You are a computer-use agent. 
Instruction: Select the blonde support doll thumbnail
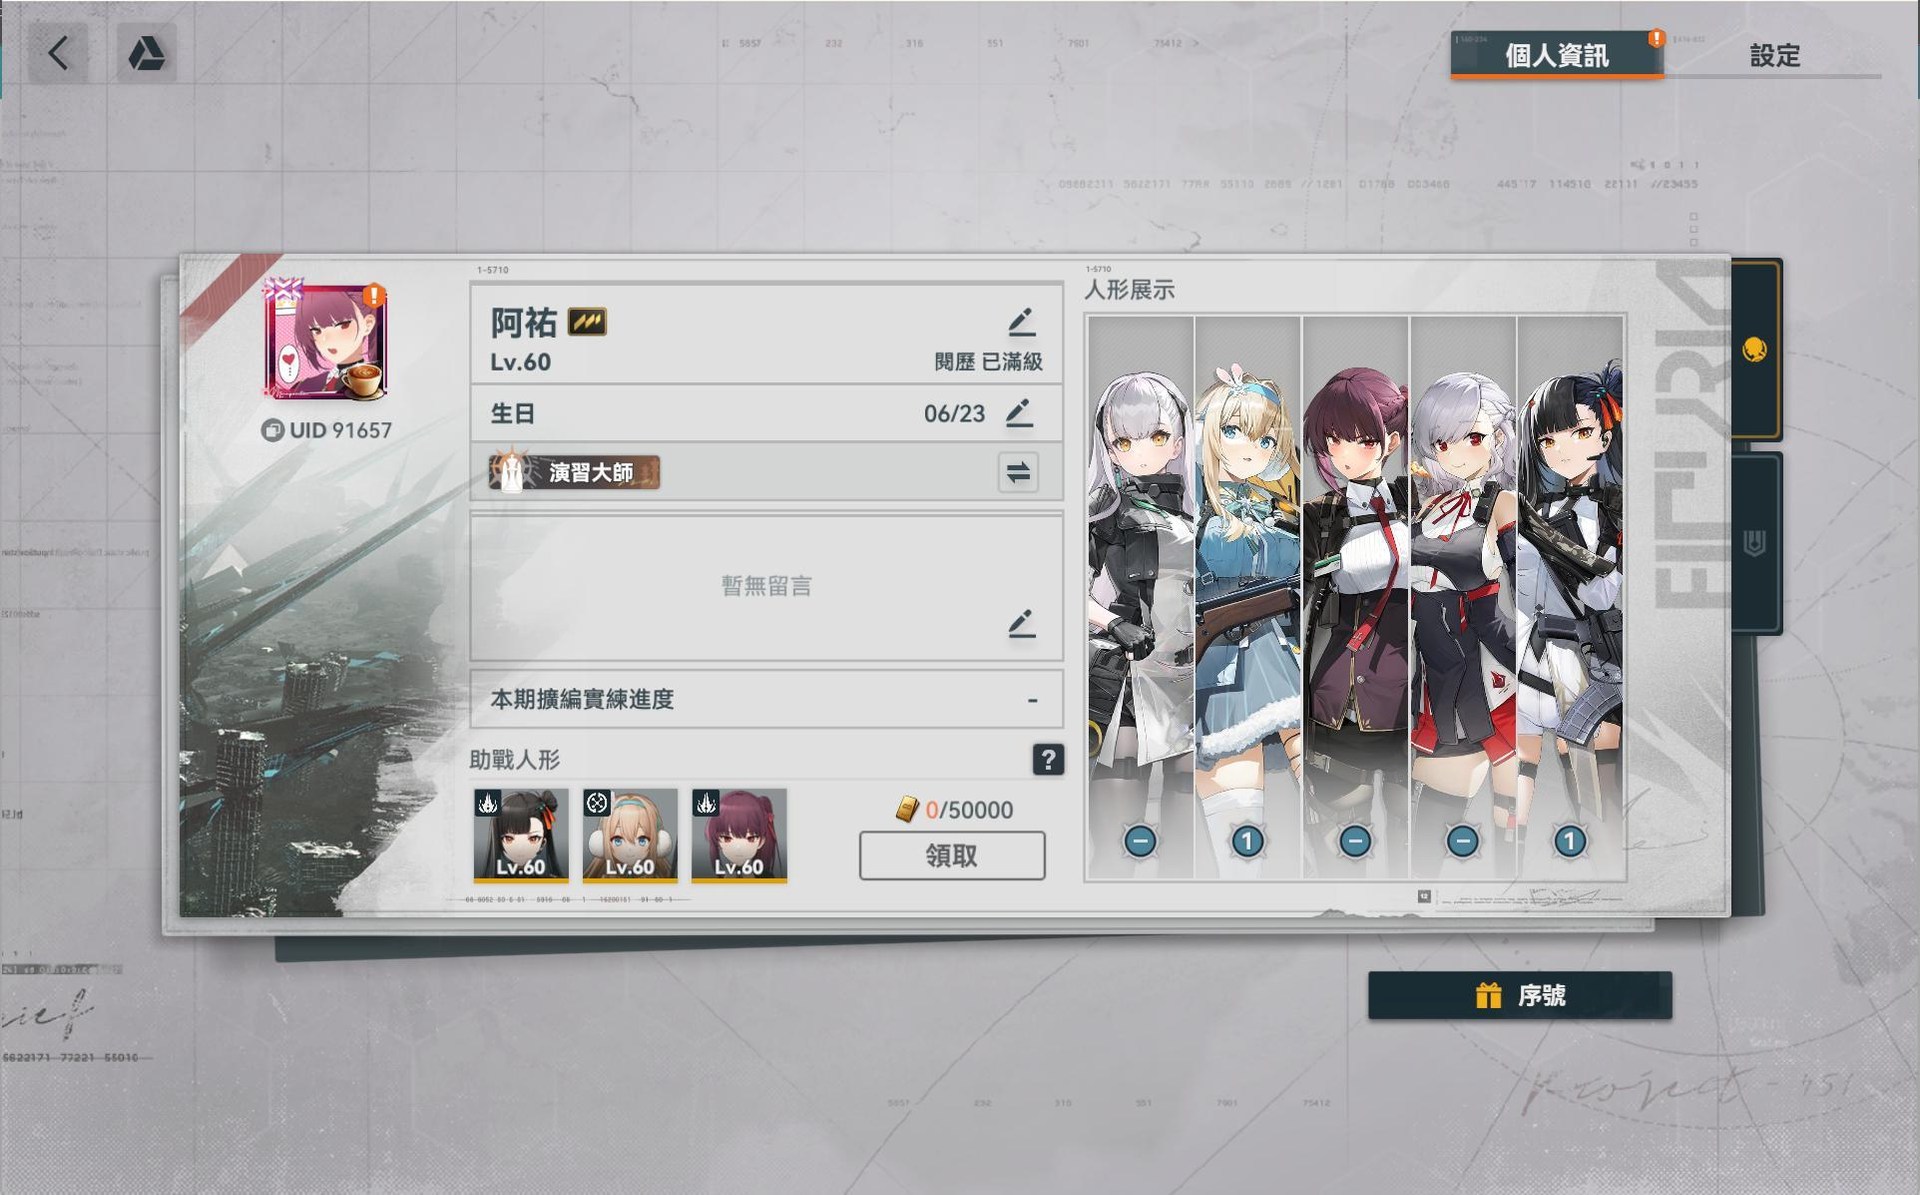[630, 835]
